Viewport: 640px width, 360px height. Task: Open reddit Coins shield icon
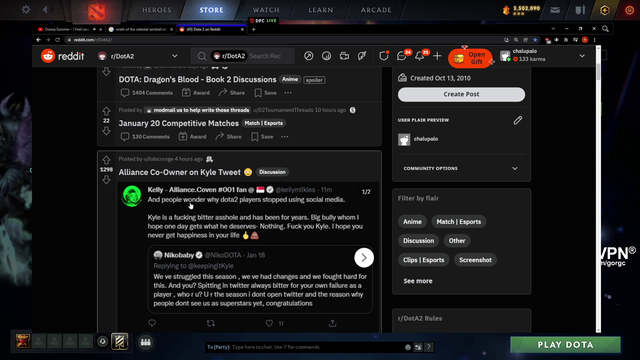click(x=383, y=56)
